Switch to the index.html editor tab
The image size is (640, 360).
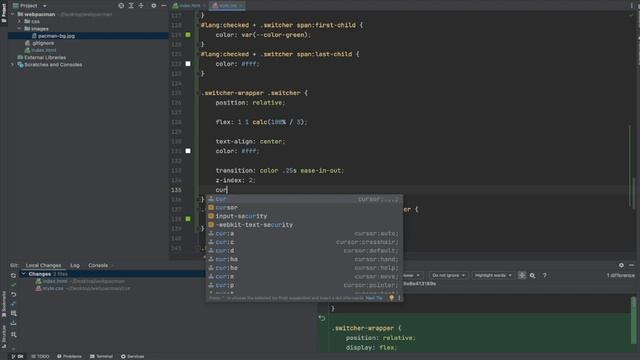187,6
